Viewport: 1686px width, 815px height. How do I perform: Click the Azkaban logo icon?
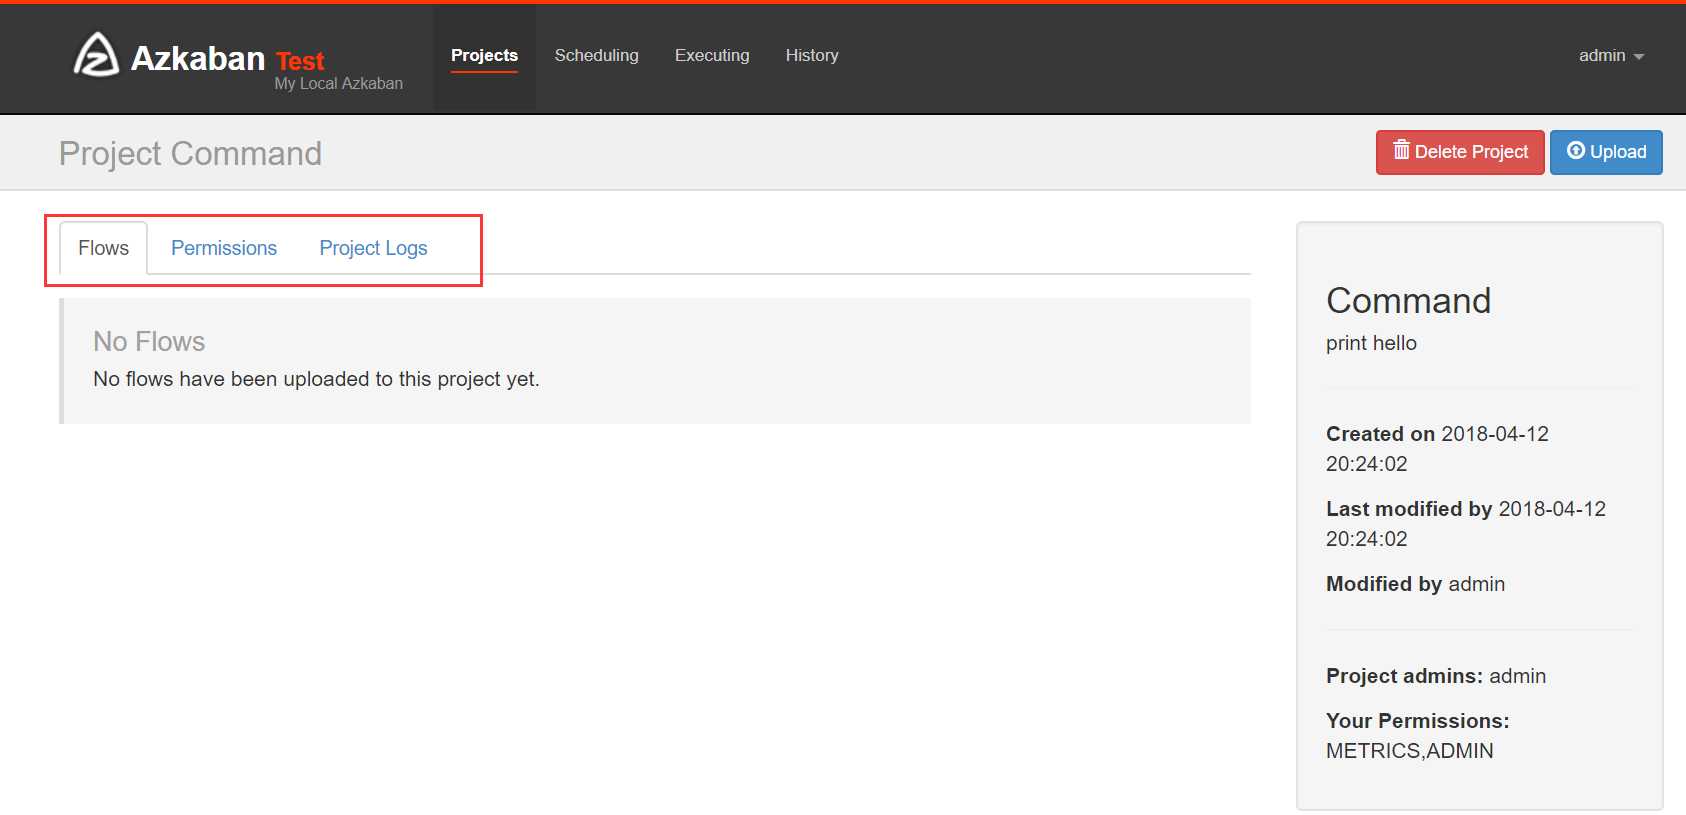tap(96, 55)
